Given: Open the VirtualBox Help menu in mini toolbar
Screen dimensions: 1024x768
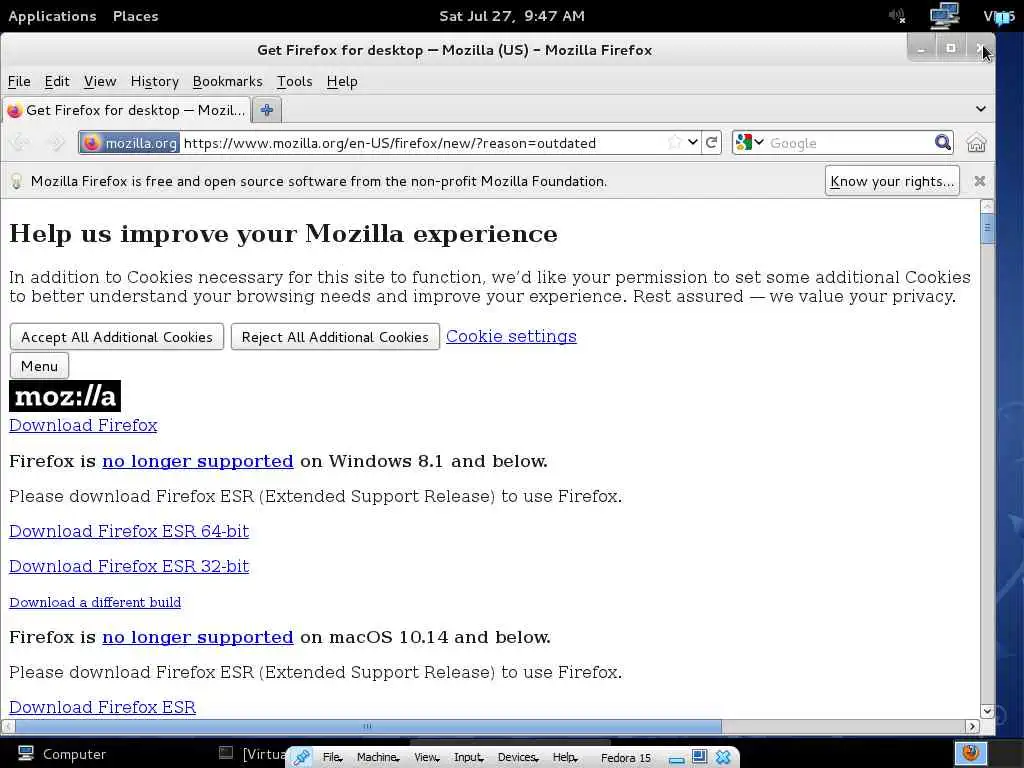Looking at the screenshot, I should 565,758.
